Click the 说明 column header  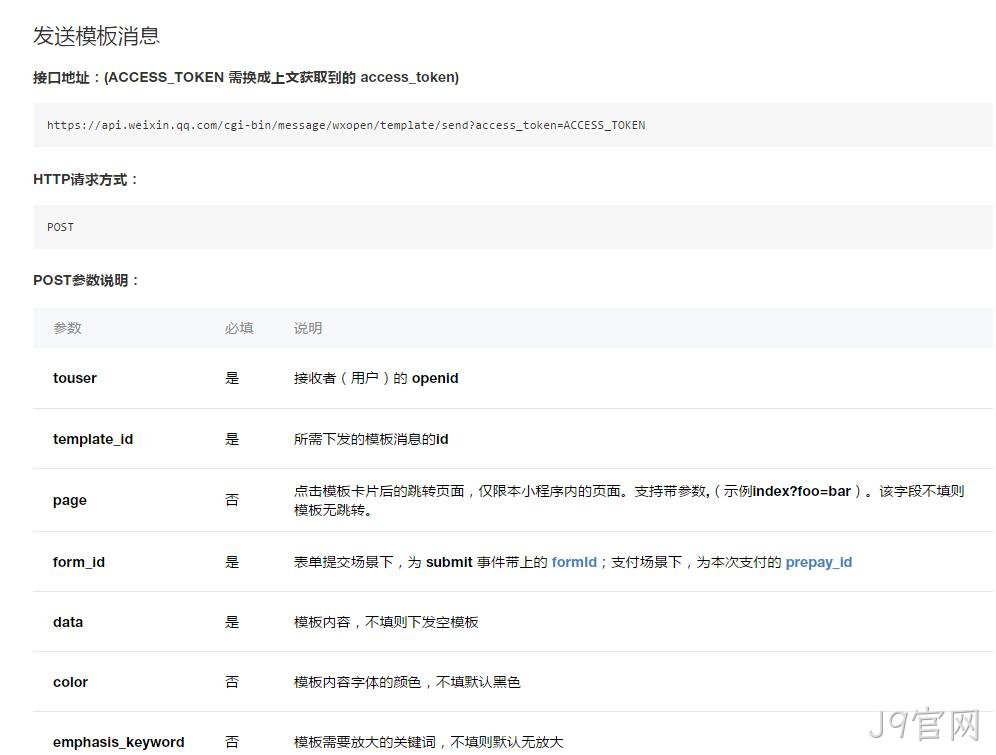[x=308, y=328]
